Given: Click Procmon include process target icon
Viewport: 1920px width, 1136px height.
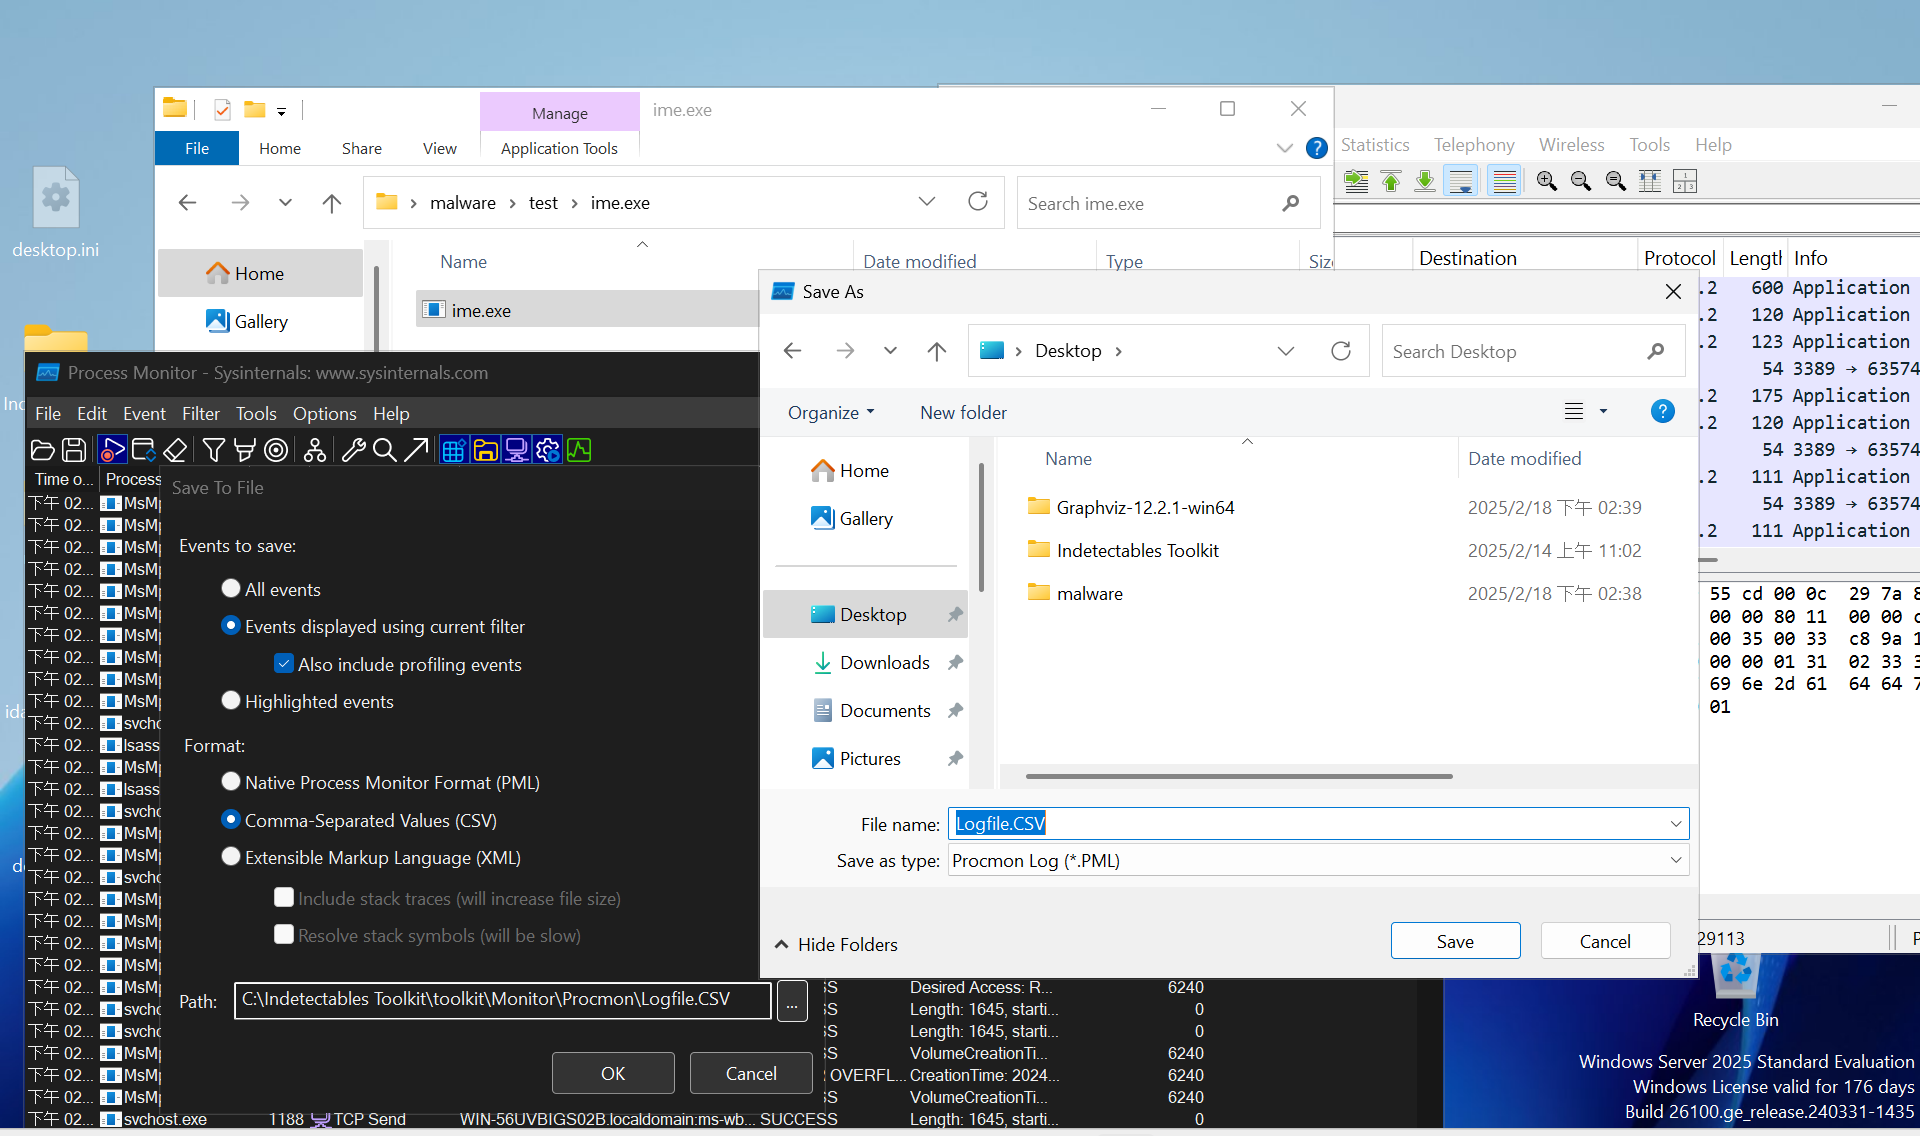Looking at the screenshot, I should click(x=276, y=450).
